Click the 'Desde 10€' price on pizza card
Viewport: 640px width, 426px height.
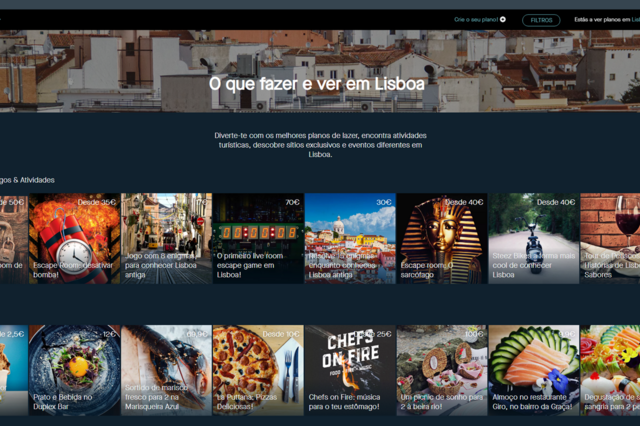click(x=281, y=334)
